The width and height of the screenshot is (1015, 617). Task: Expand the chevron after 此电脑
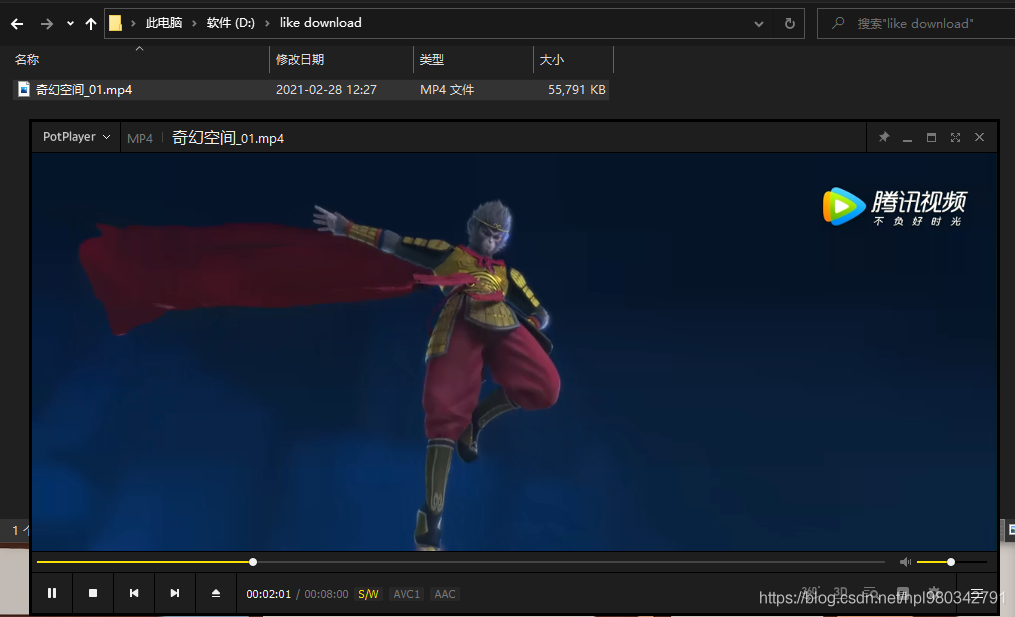click(x=194, y=23)
